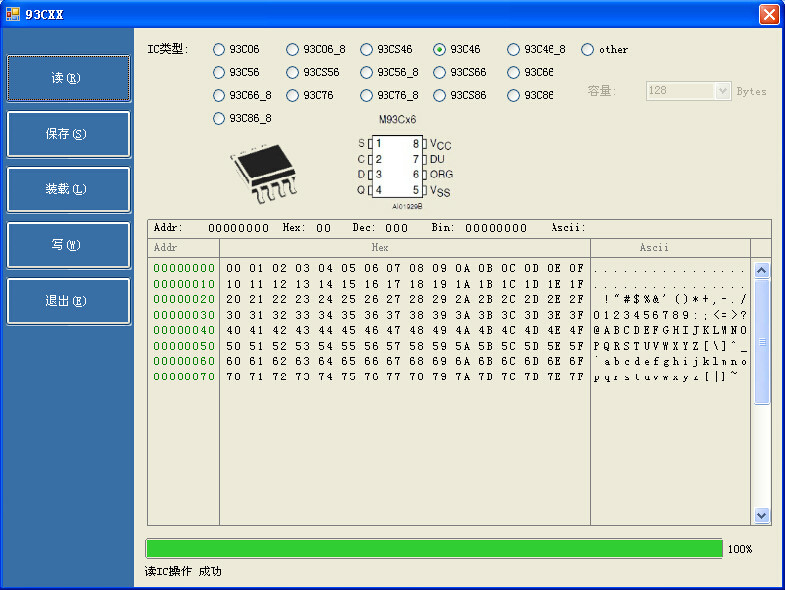
Task: Choose the 93CS46 IC type
Action: (386, 49)
